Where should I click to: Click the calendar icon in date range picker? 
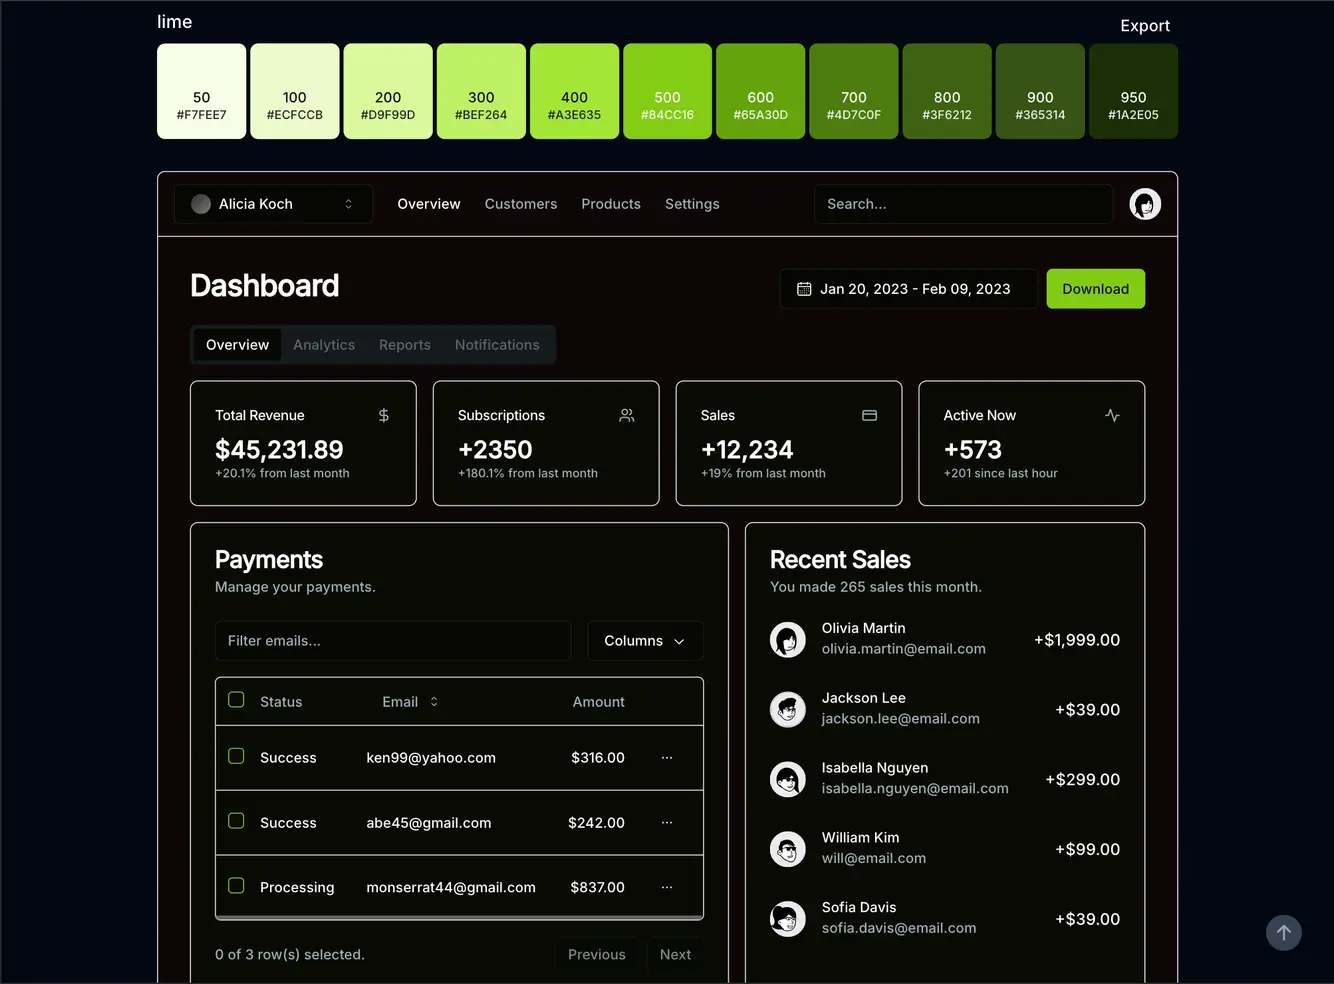(x=804, y=289)
